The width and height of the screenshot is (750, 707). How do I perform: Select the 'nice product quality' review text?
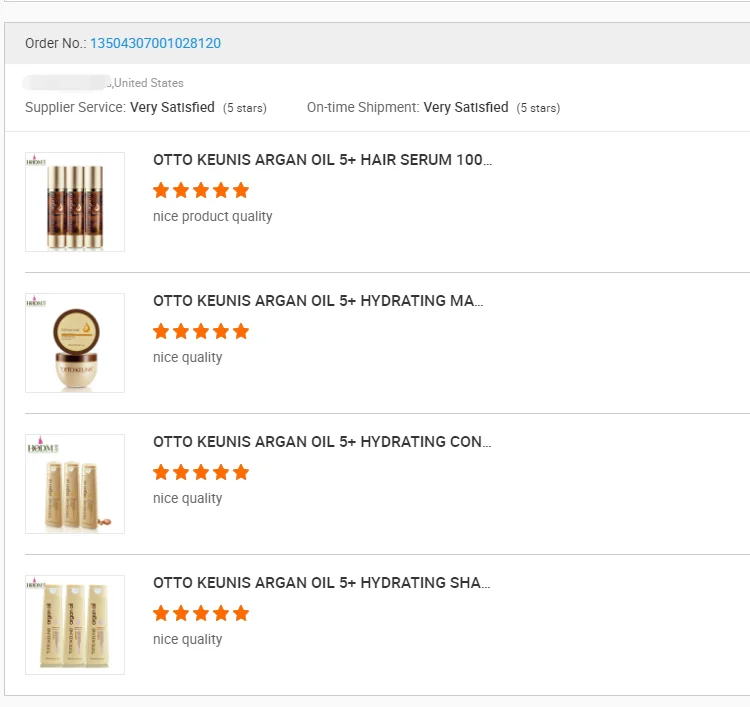(x=212, y=216)
